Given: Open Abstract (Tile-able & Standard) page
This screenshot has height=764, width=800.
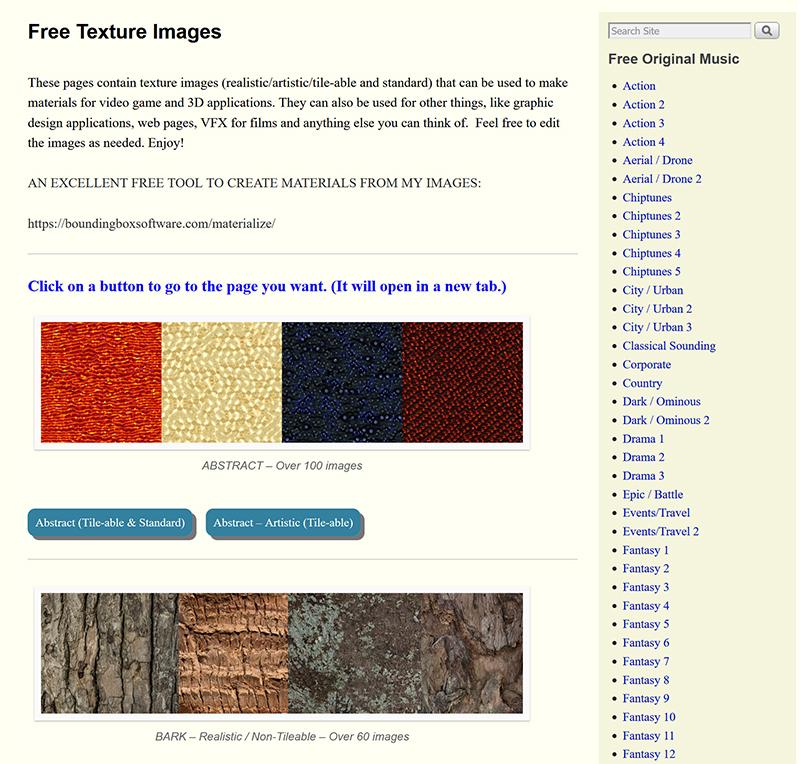Looking at the screenshot, I should pyautogui.click(x=110, y=523).
